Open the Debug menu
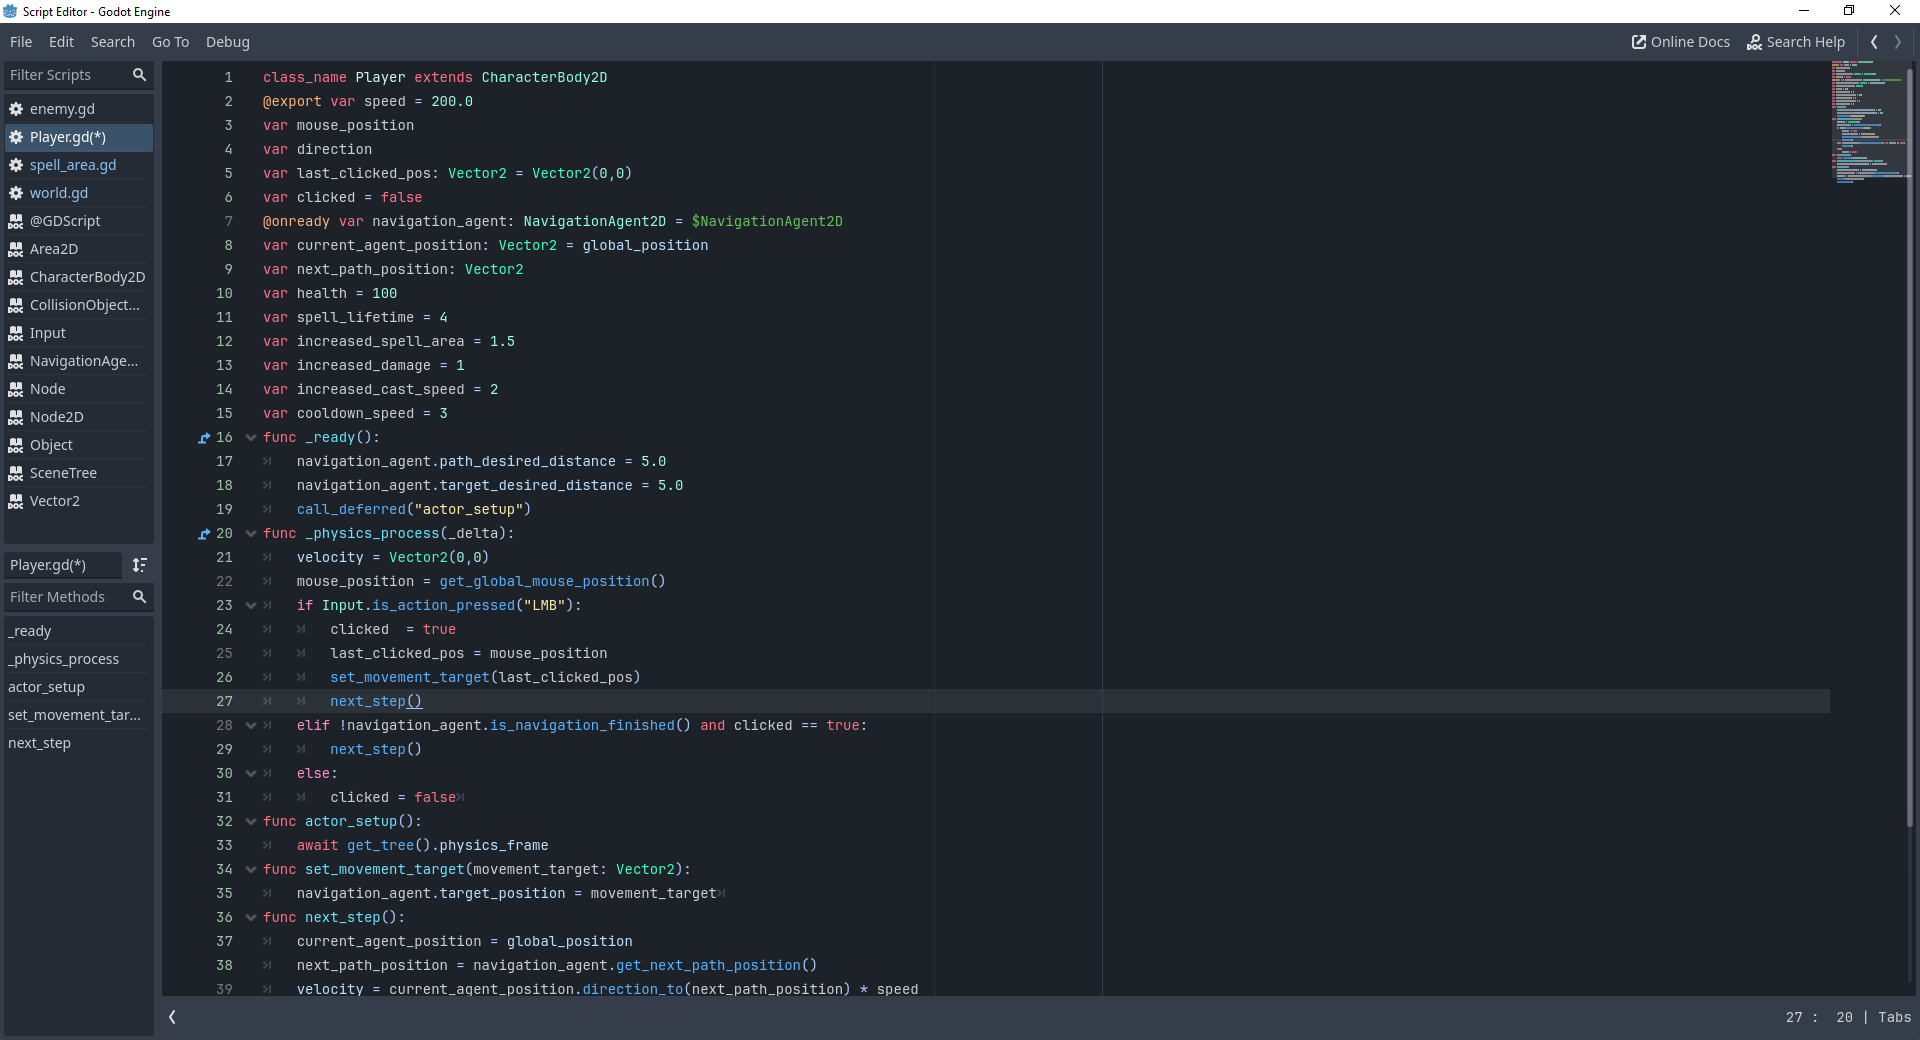Screen dimensions: 1920x1040 coord(227,42)
